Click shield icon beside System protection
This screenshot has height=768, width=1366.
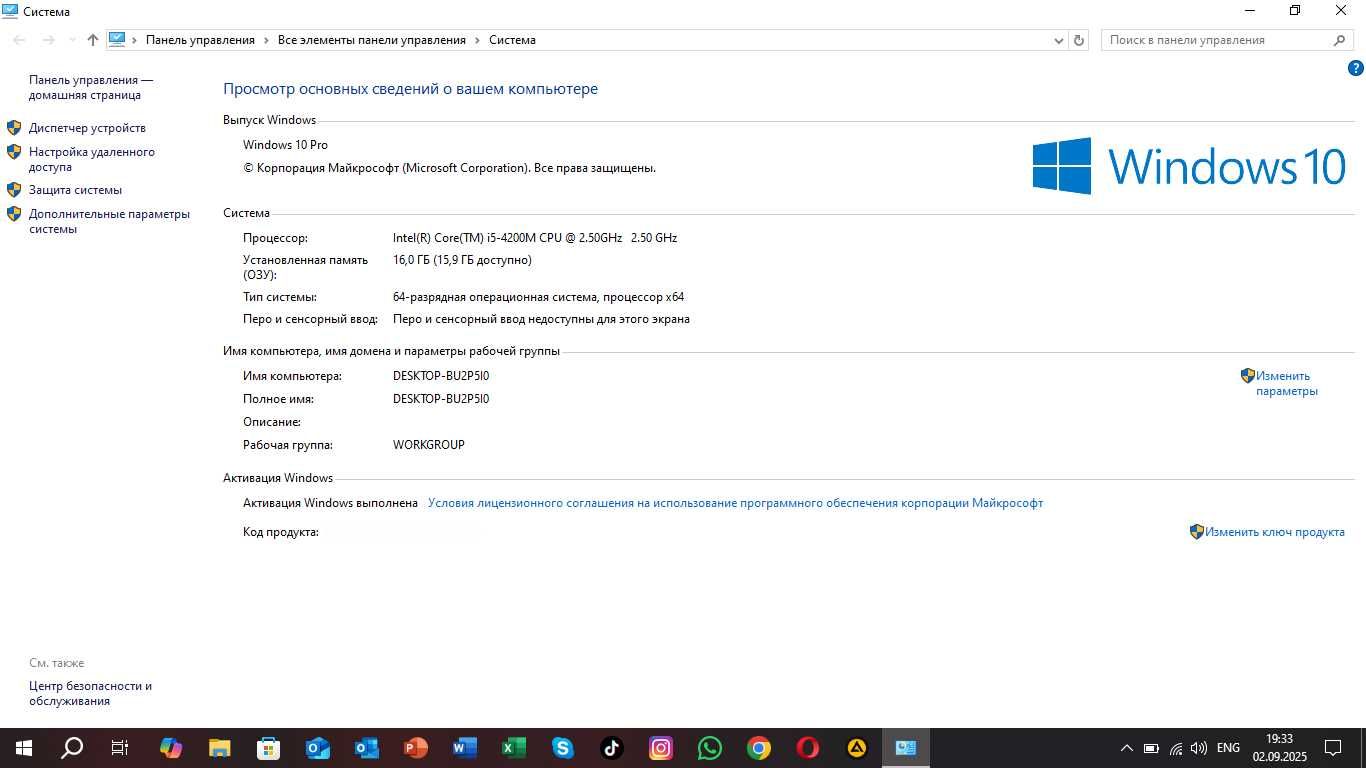[14, 190]
